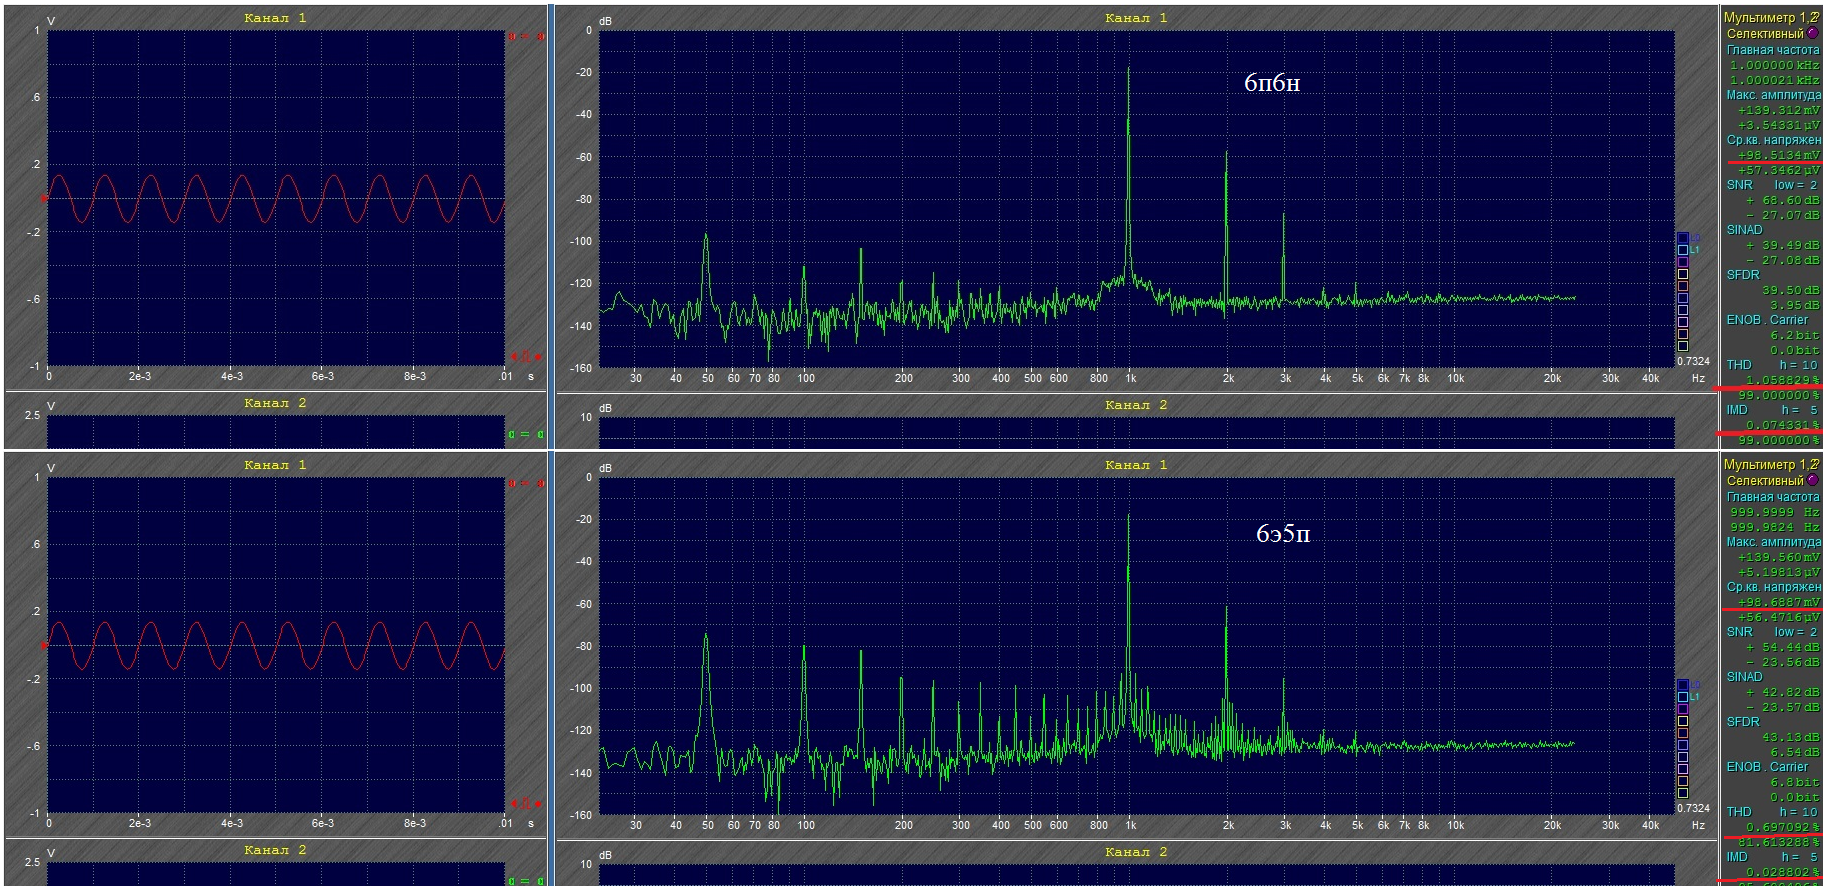Click THD value 0.697092 %
The width and height of the screenshot is (1823, 886).
click(x=1782, y=827)
